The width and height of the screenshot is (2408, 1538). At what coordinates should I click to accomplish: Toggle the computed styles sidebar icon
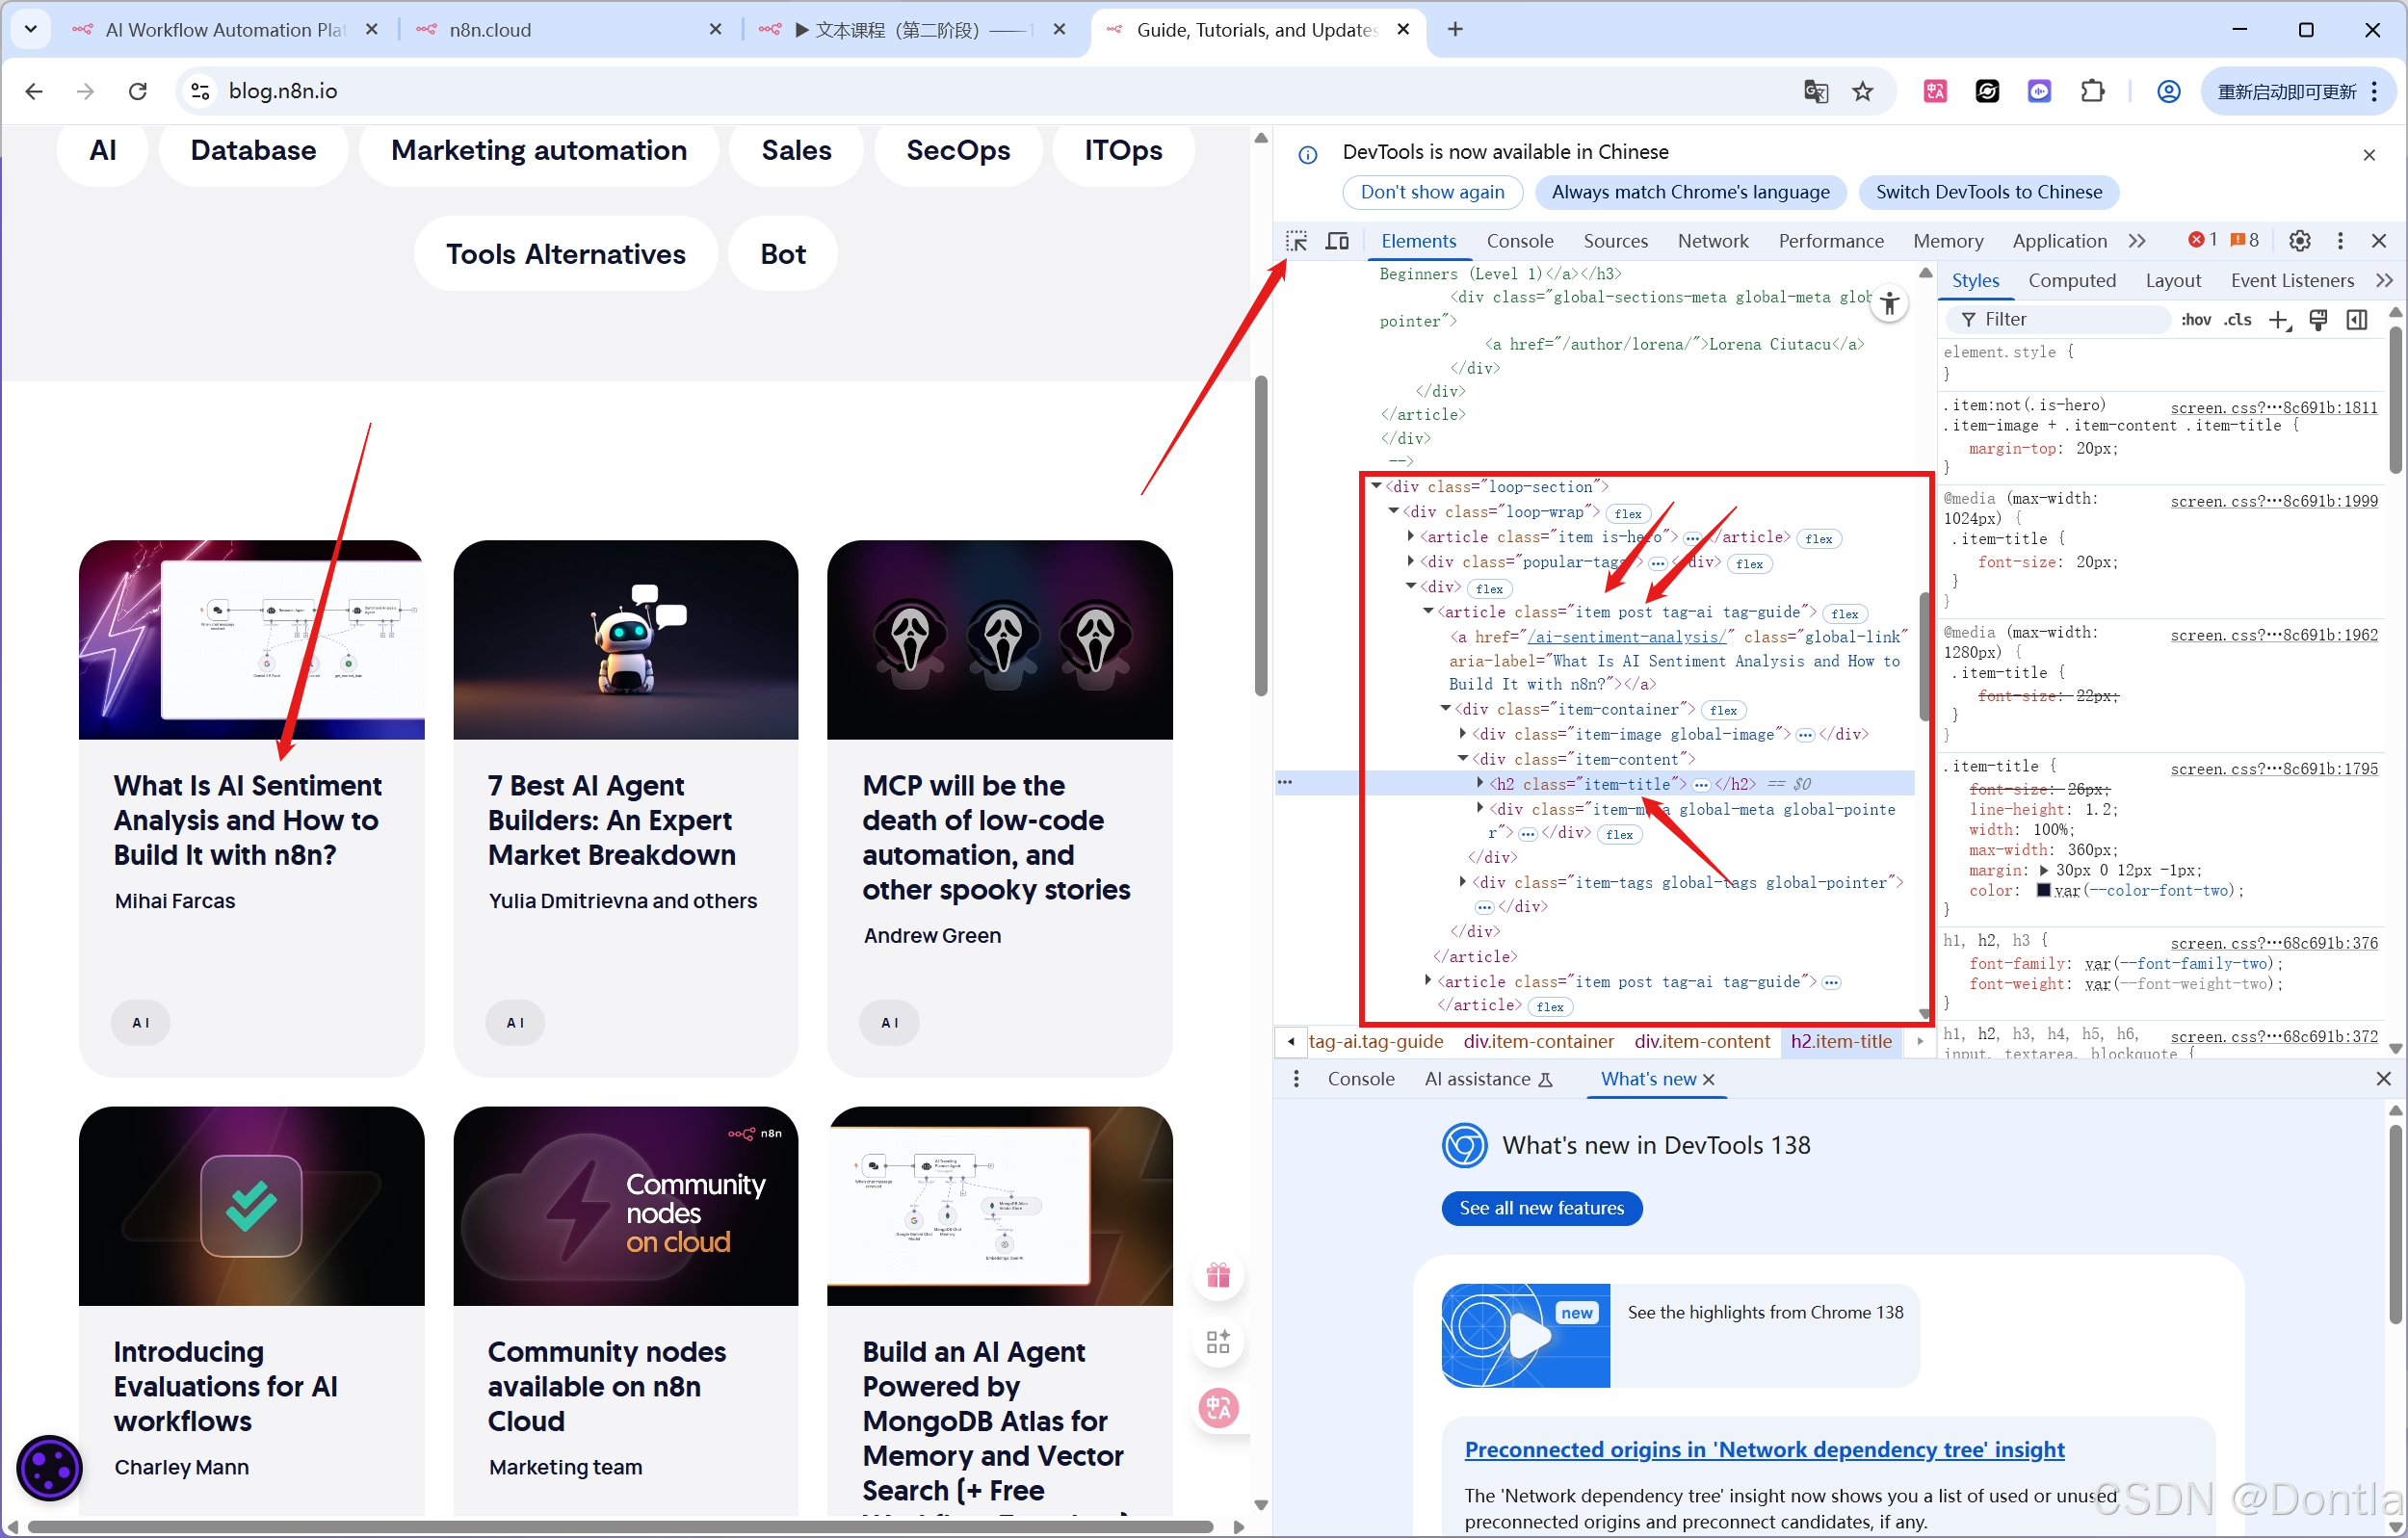[2357, 320]
